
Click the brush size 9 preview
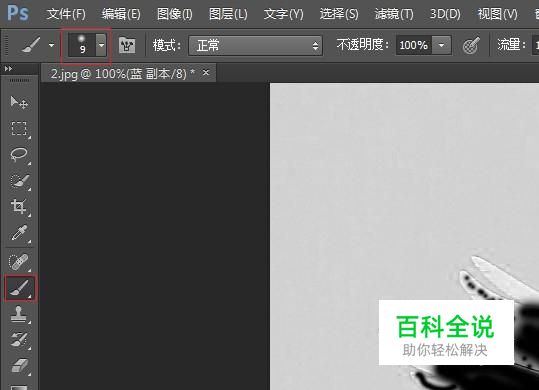pos(82,45)
